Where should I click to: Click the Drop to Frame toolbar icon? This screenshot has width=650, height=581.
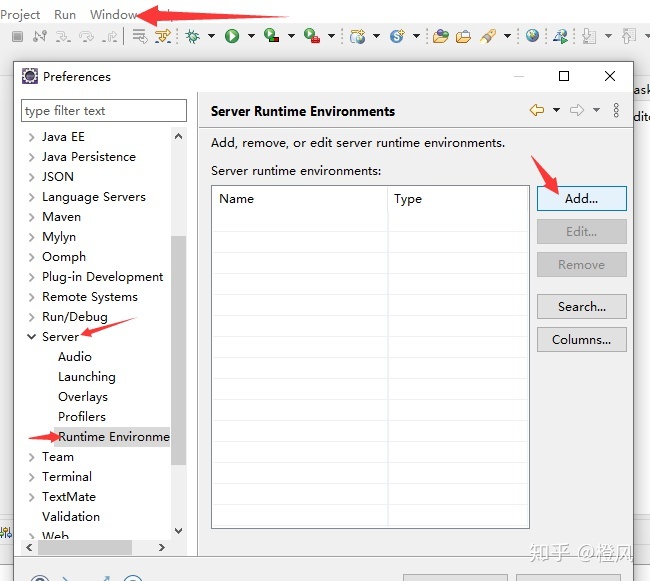[x=140, y=36]
